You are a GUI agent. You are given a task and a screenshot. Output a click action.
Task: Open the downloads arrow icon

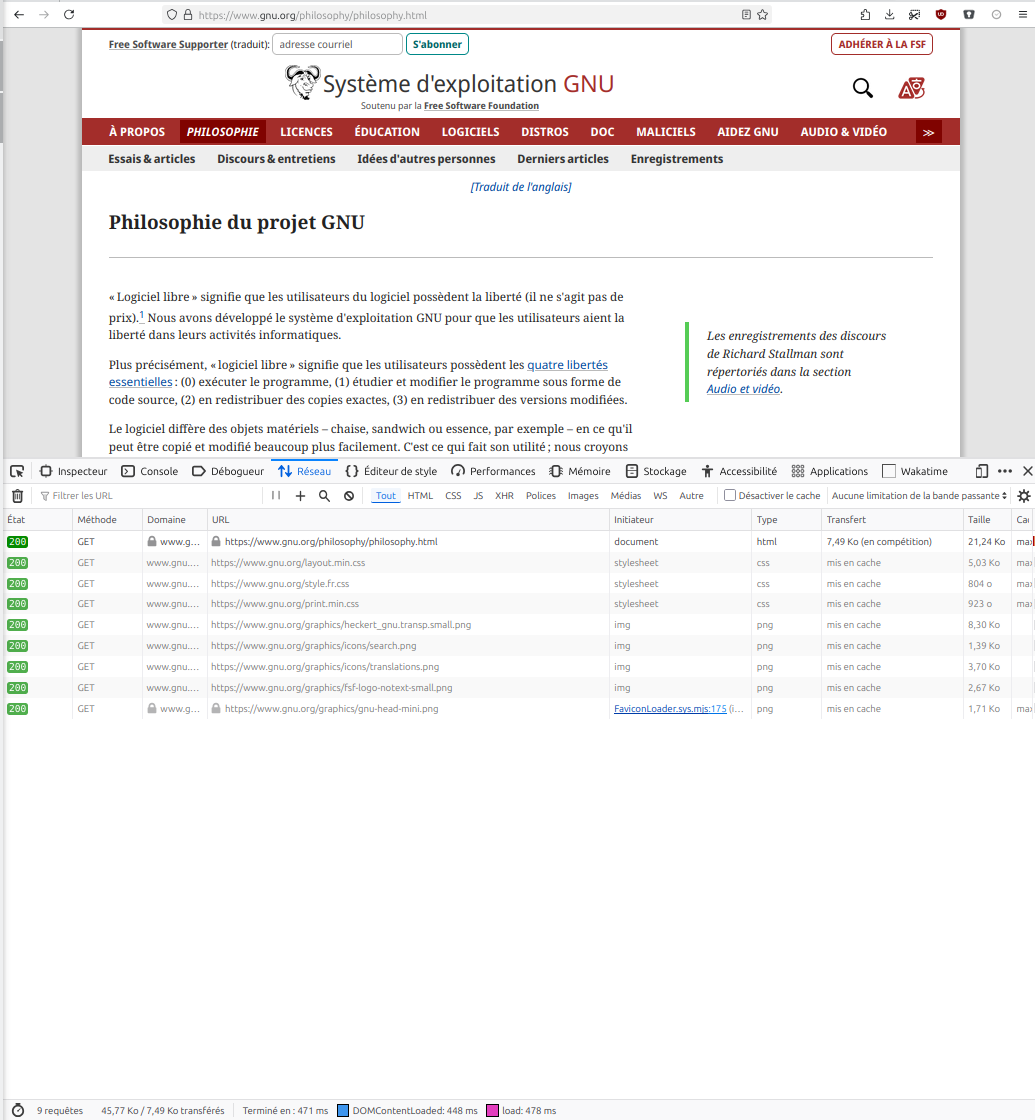[x=889, y=14]
